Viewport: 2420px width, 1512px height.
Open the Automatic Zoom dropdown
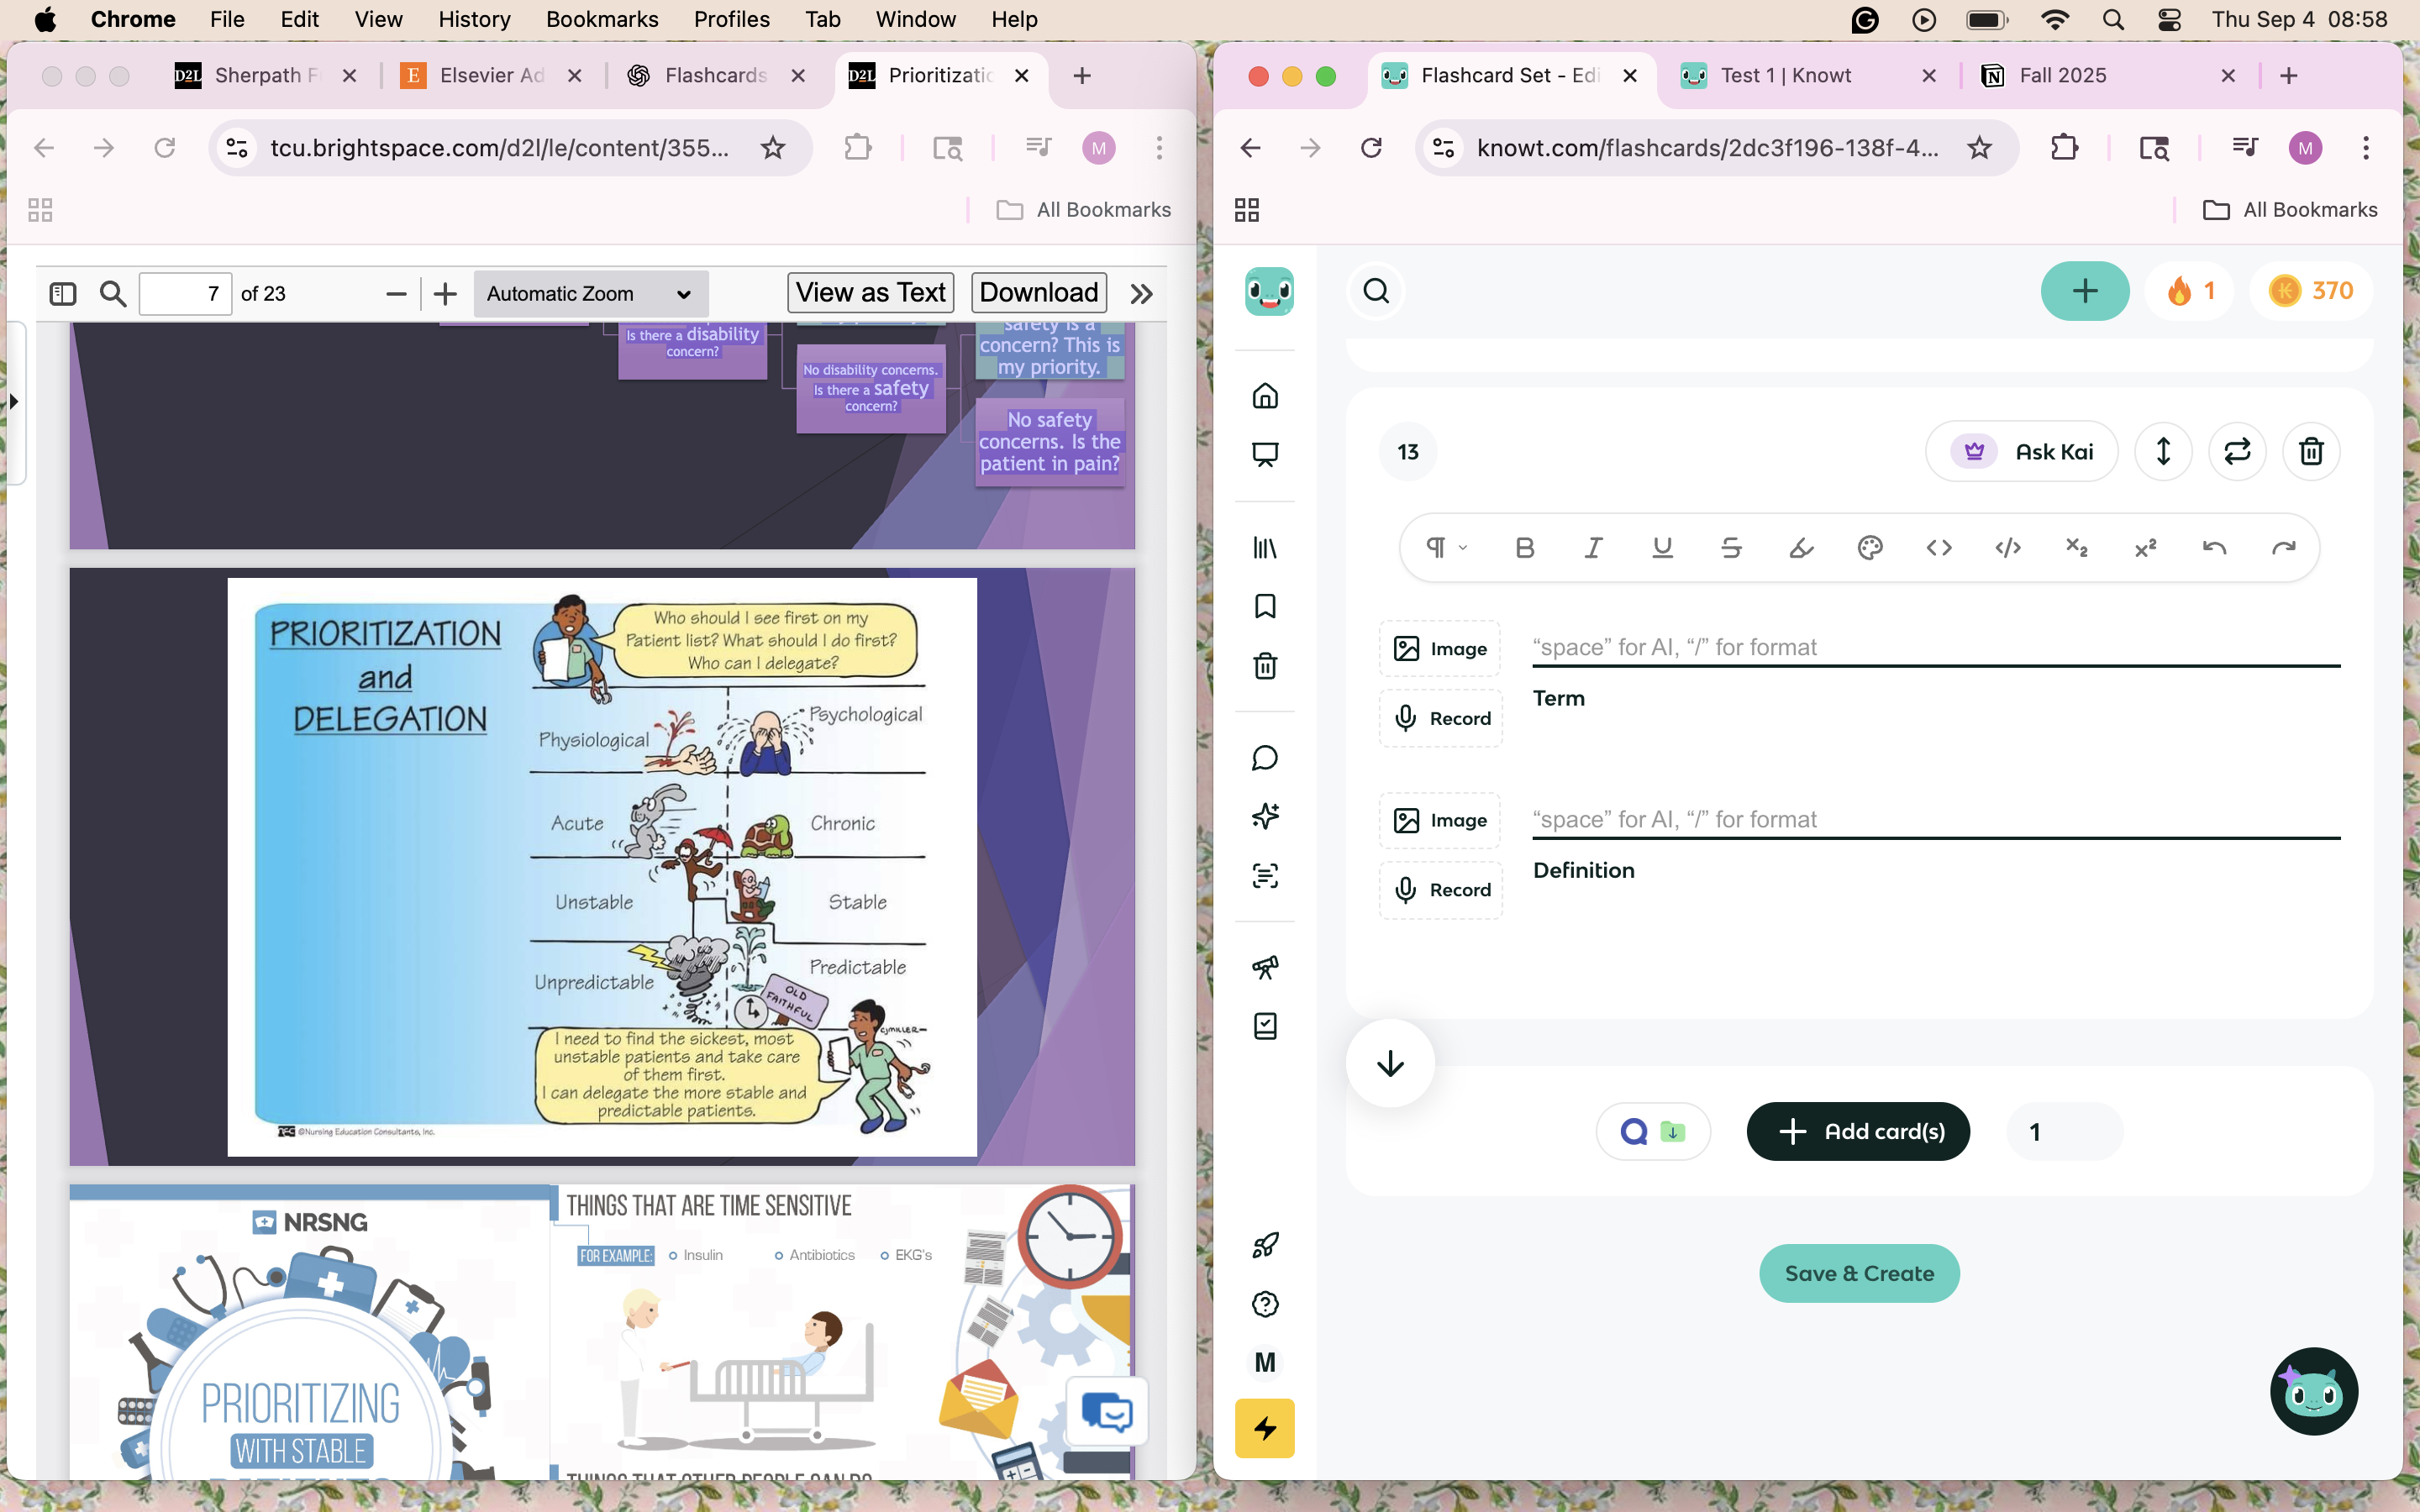(590, 293)
